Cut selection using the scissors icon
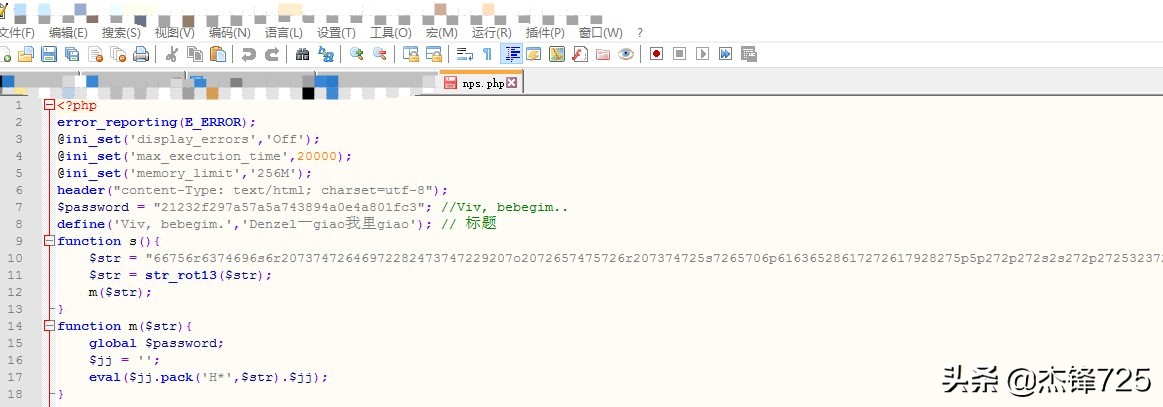This screenshot has height=407, width=1163. tap(171, 53)
